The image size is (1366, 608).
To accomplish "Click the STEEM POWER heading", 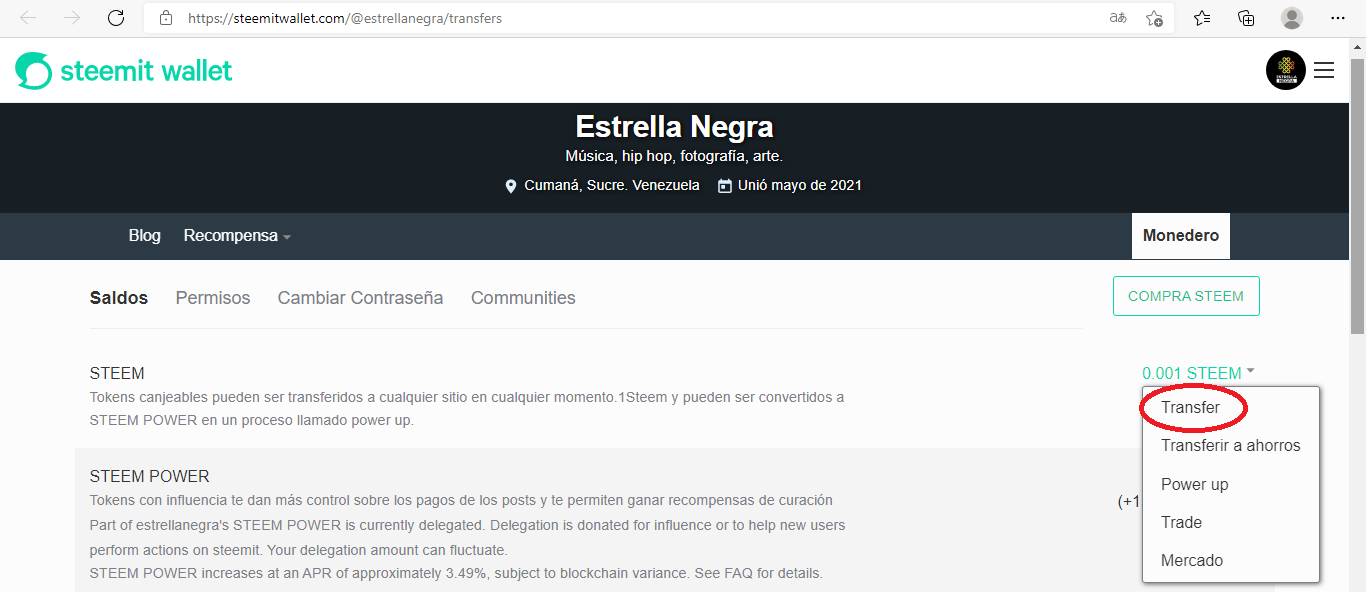I will (150, 476).
